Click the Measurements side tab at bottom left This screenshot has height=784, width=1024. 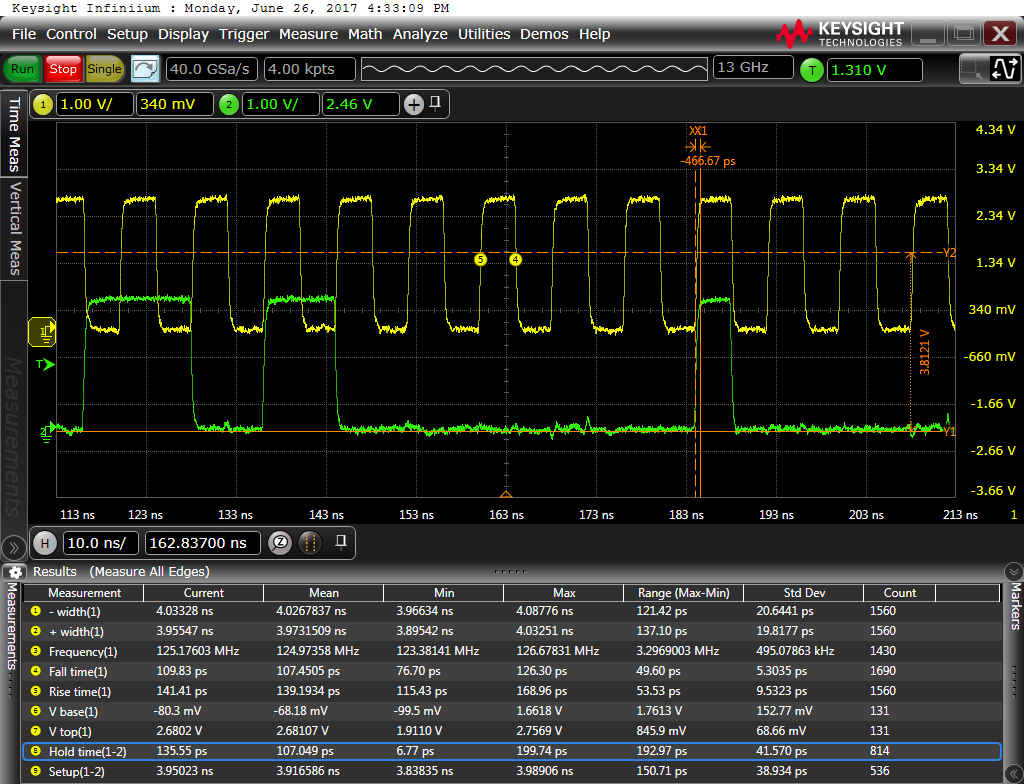point(10,626)
